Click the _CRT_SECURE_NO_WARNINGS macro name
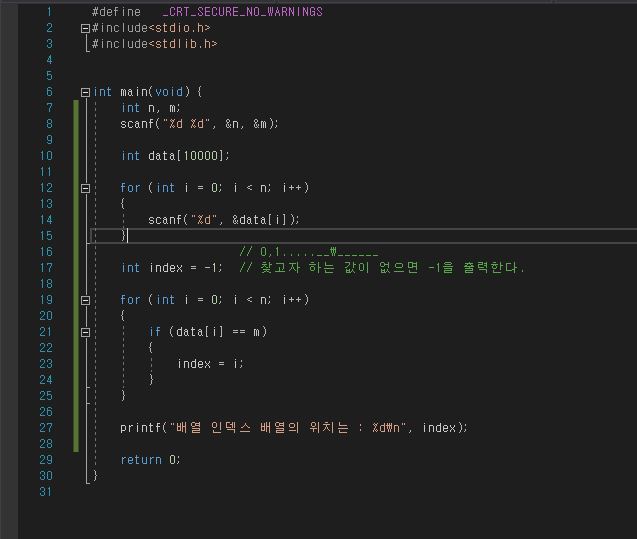 [x=243, y=12]
